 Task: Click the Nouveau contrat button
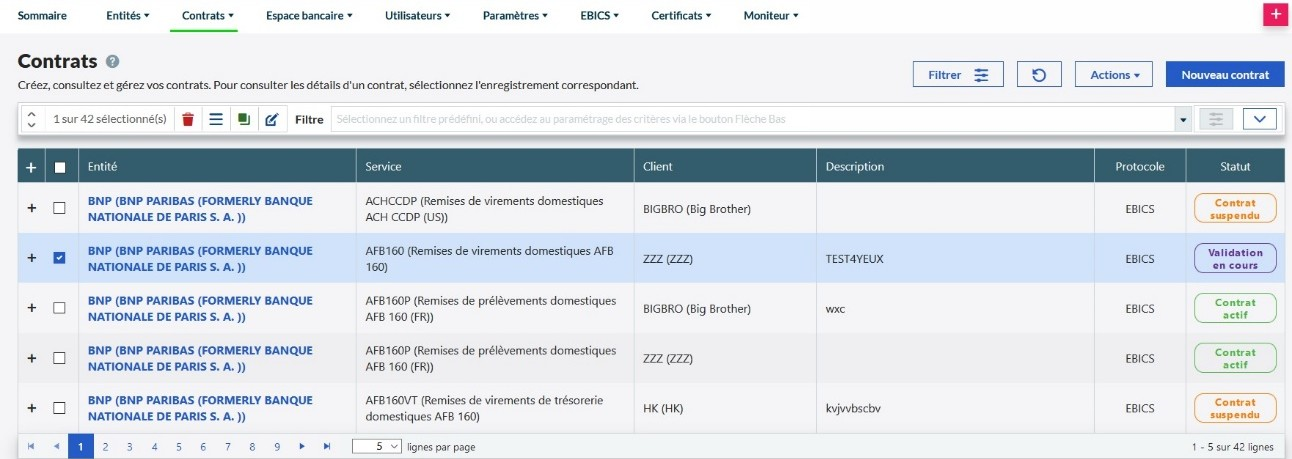(x=1225, y=75)
